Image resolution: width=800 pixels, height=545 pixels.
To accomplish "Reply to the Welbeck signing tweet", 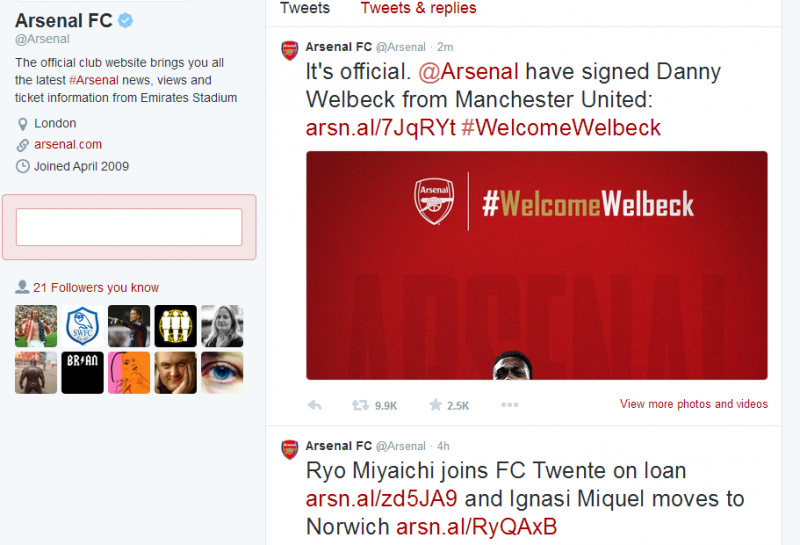I will (x=314, y=405).
